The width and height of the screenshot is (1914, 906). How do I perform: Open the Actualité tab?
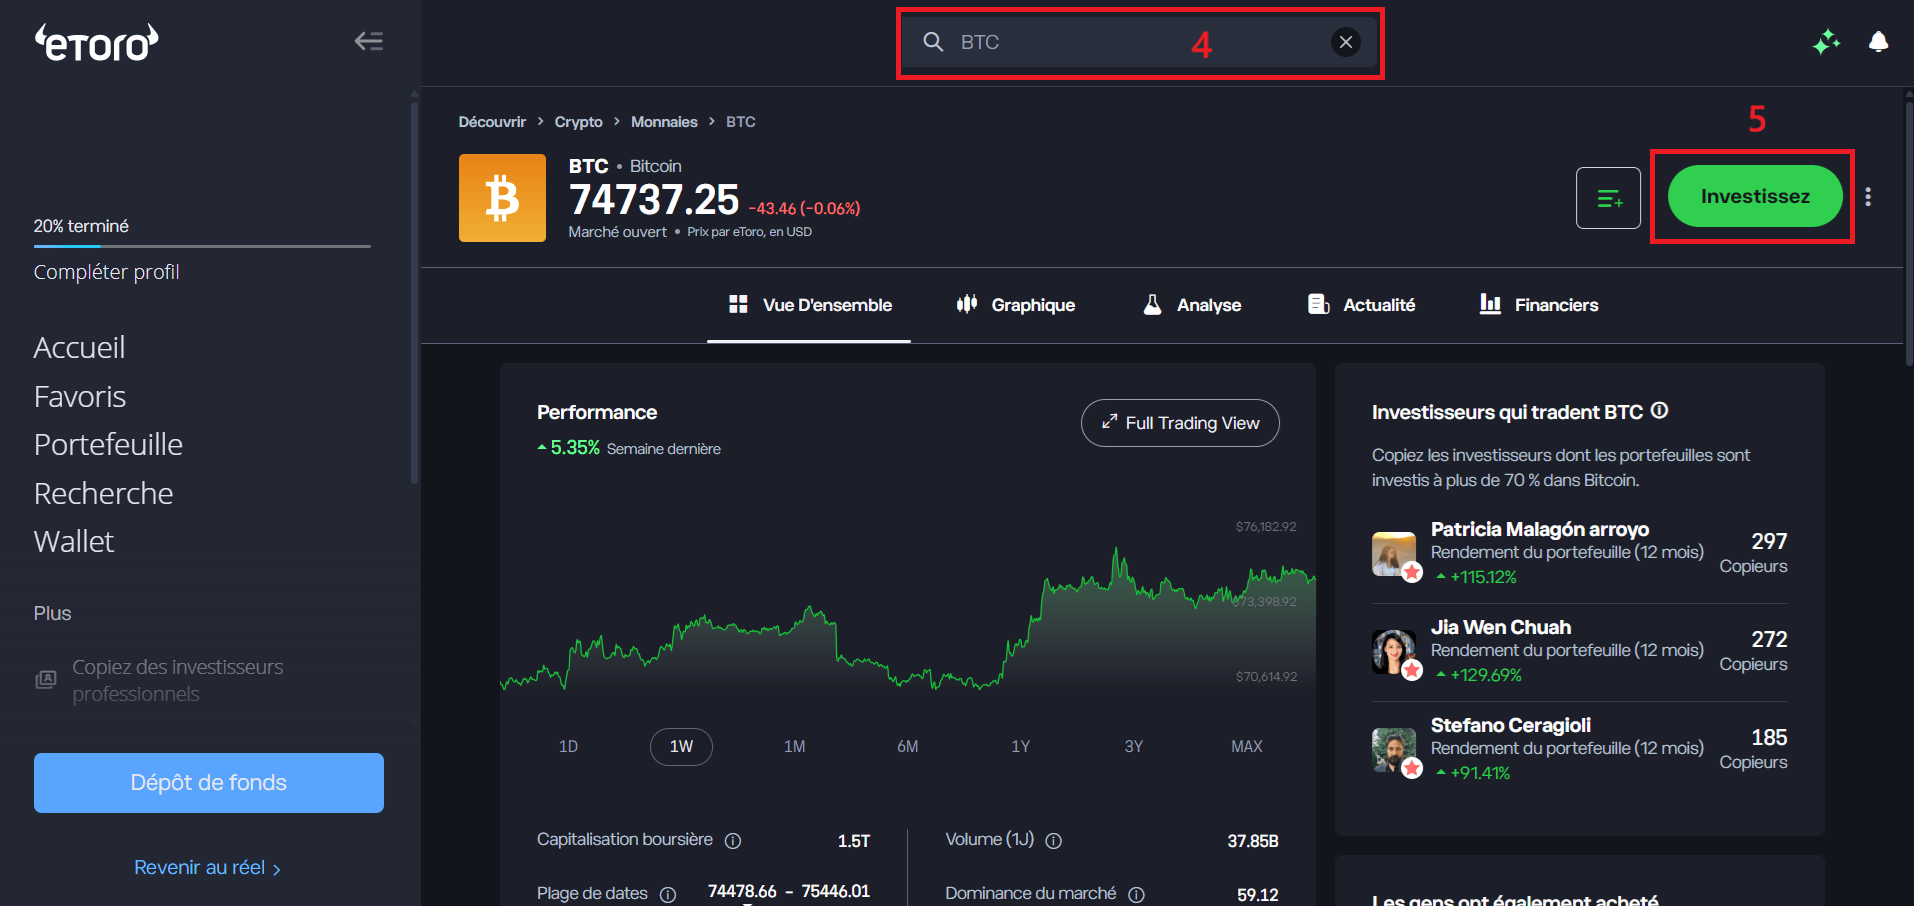[1361, 305]
